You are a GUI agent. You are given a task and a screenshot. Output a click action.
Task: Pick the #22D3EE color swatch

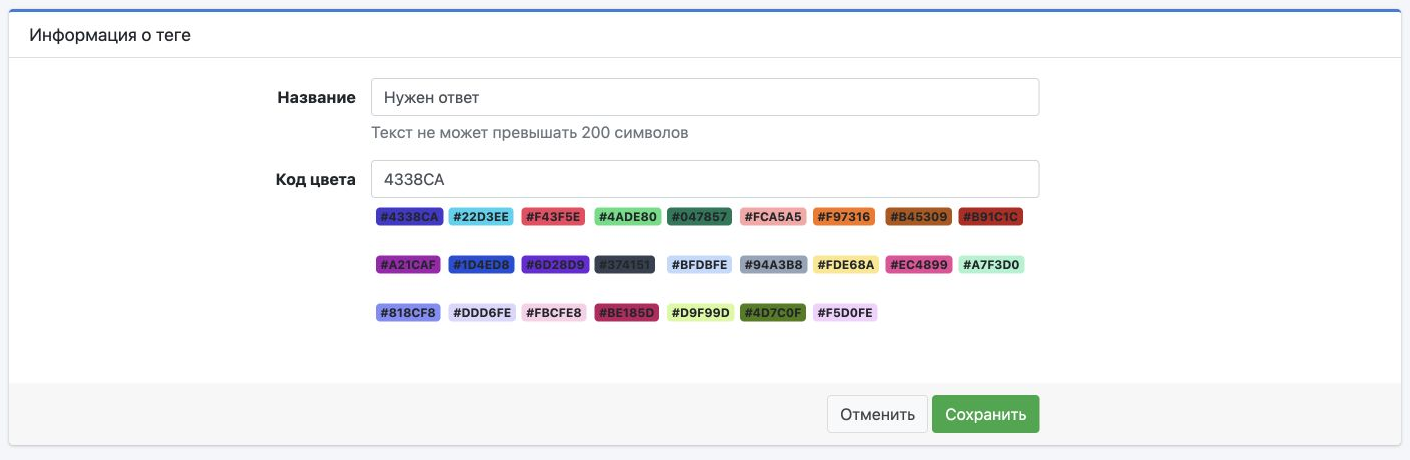[x=482, y=216]
